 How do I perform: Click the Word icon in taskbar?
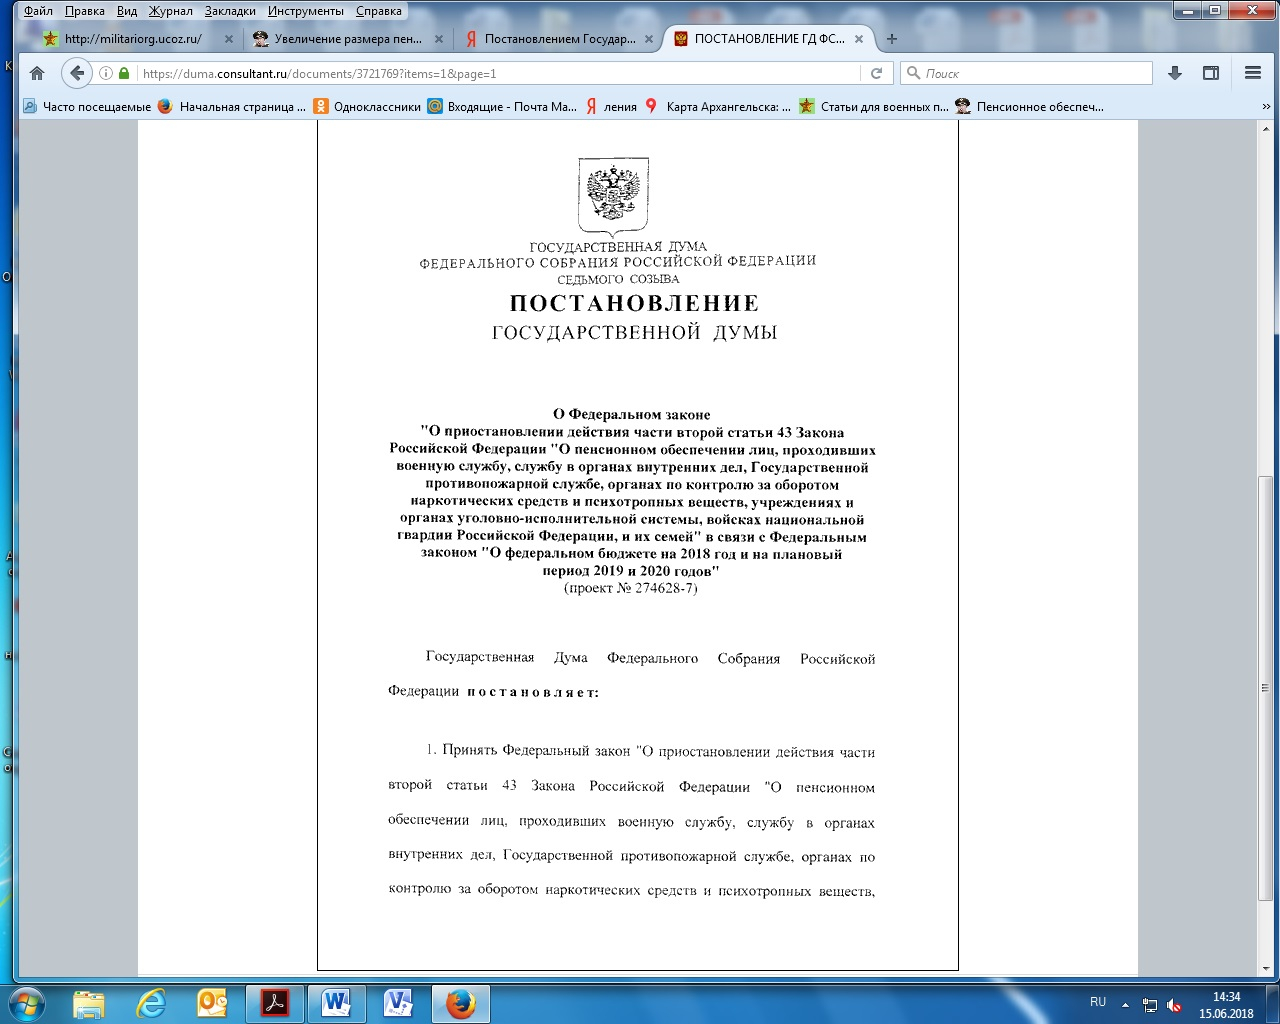[x=336, y=1003]
